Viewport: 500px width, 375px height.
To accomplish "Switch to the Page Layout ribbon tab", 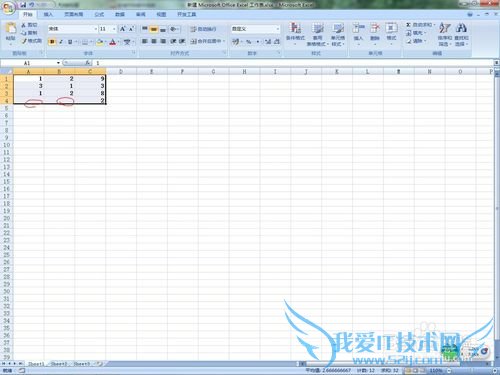I will 73,14.
